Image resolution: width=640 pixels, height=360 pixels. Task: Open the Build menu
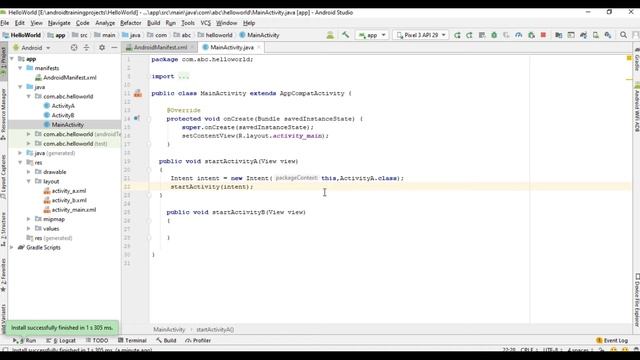[153, 23]
